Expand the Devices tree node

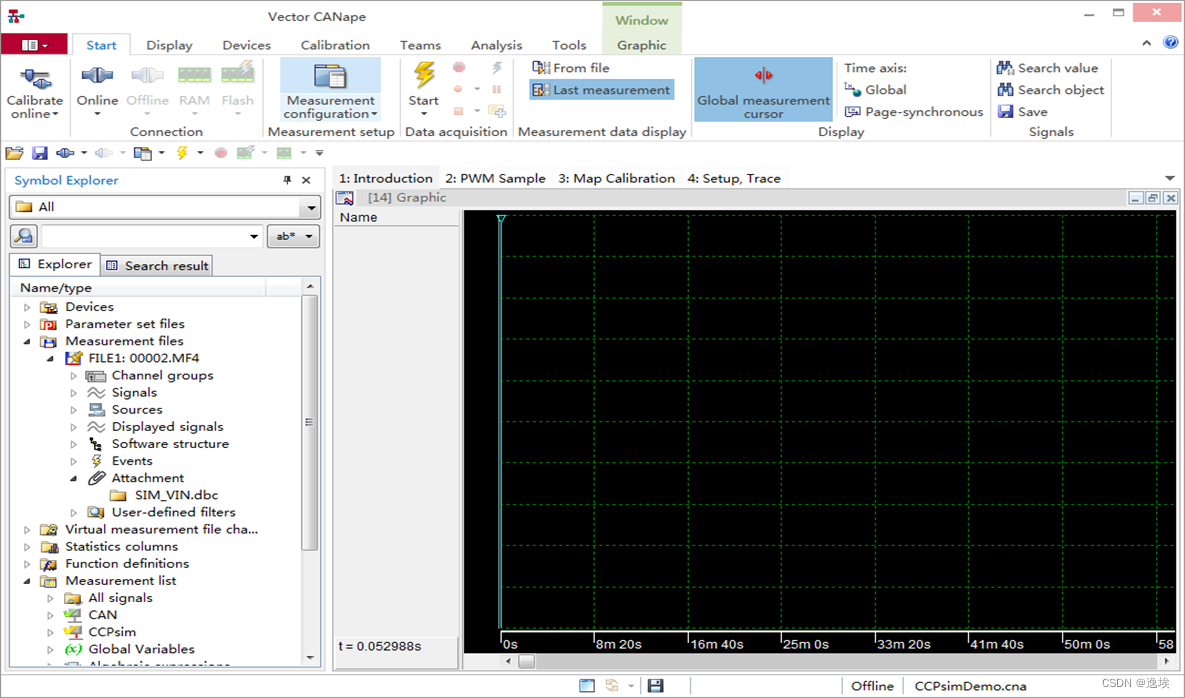27,307
